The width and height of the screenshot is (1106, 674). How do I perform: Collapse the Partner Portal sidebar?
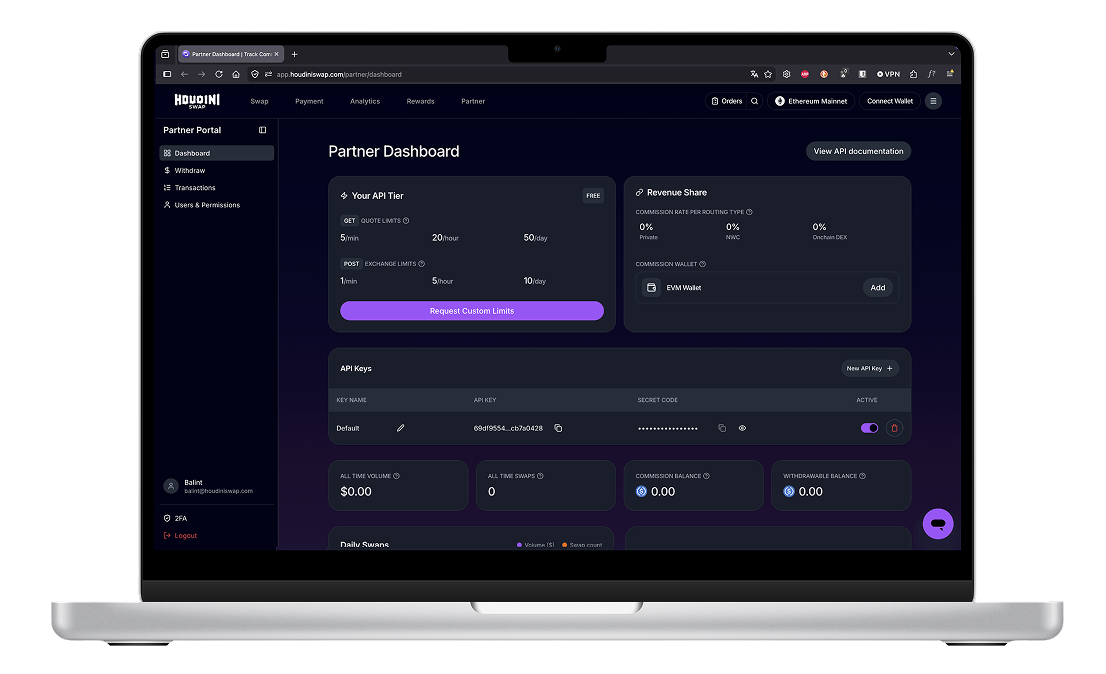(262, 130)
